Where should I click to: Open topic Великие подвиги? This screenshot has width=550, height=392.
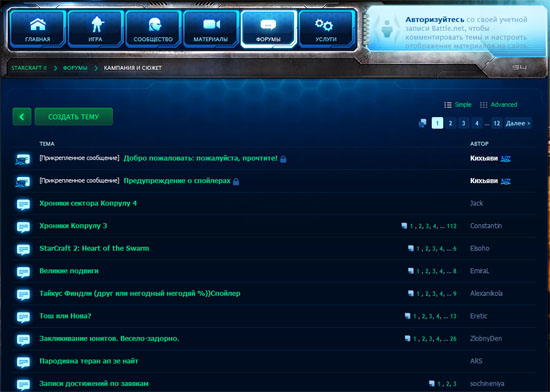click(69, 271)
